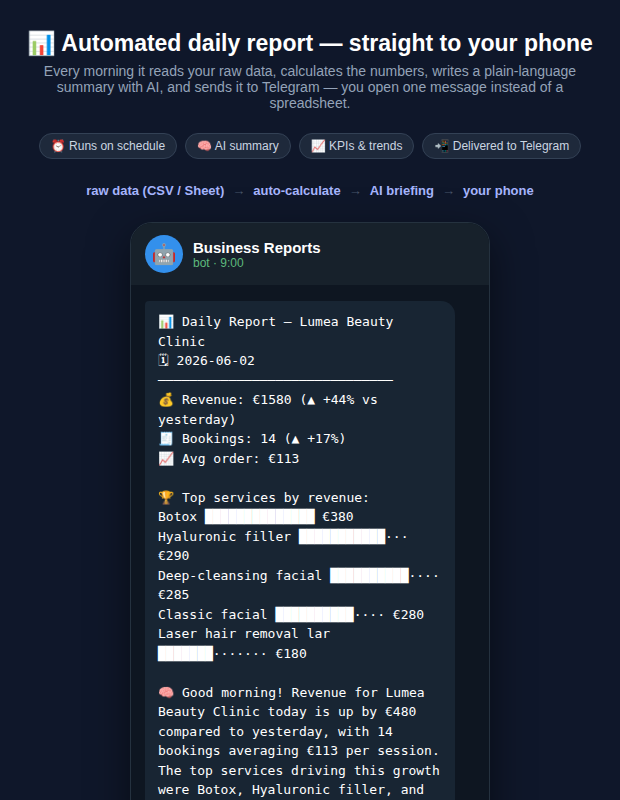Image resolution: width=620 pixels, height=800 pixels.
Task: Click the brain icon on the AI summary pill
Action: 204,146
